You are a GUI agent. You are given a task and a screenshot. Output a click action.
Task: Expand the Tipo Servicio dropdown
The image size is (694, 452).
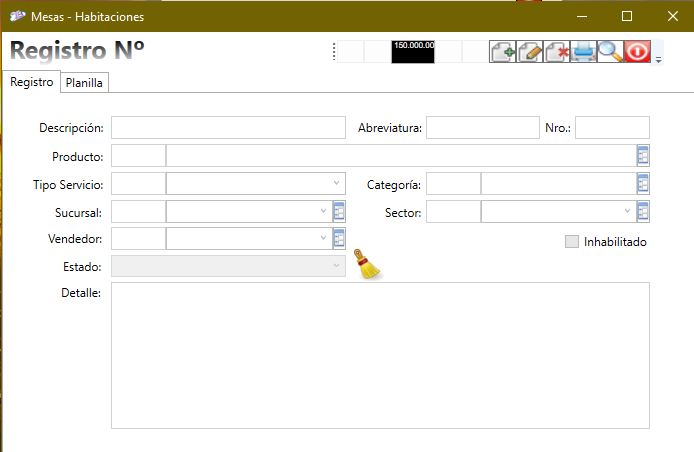(x=336, y=183)
